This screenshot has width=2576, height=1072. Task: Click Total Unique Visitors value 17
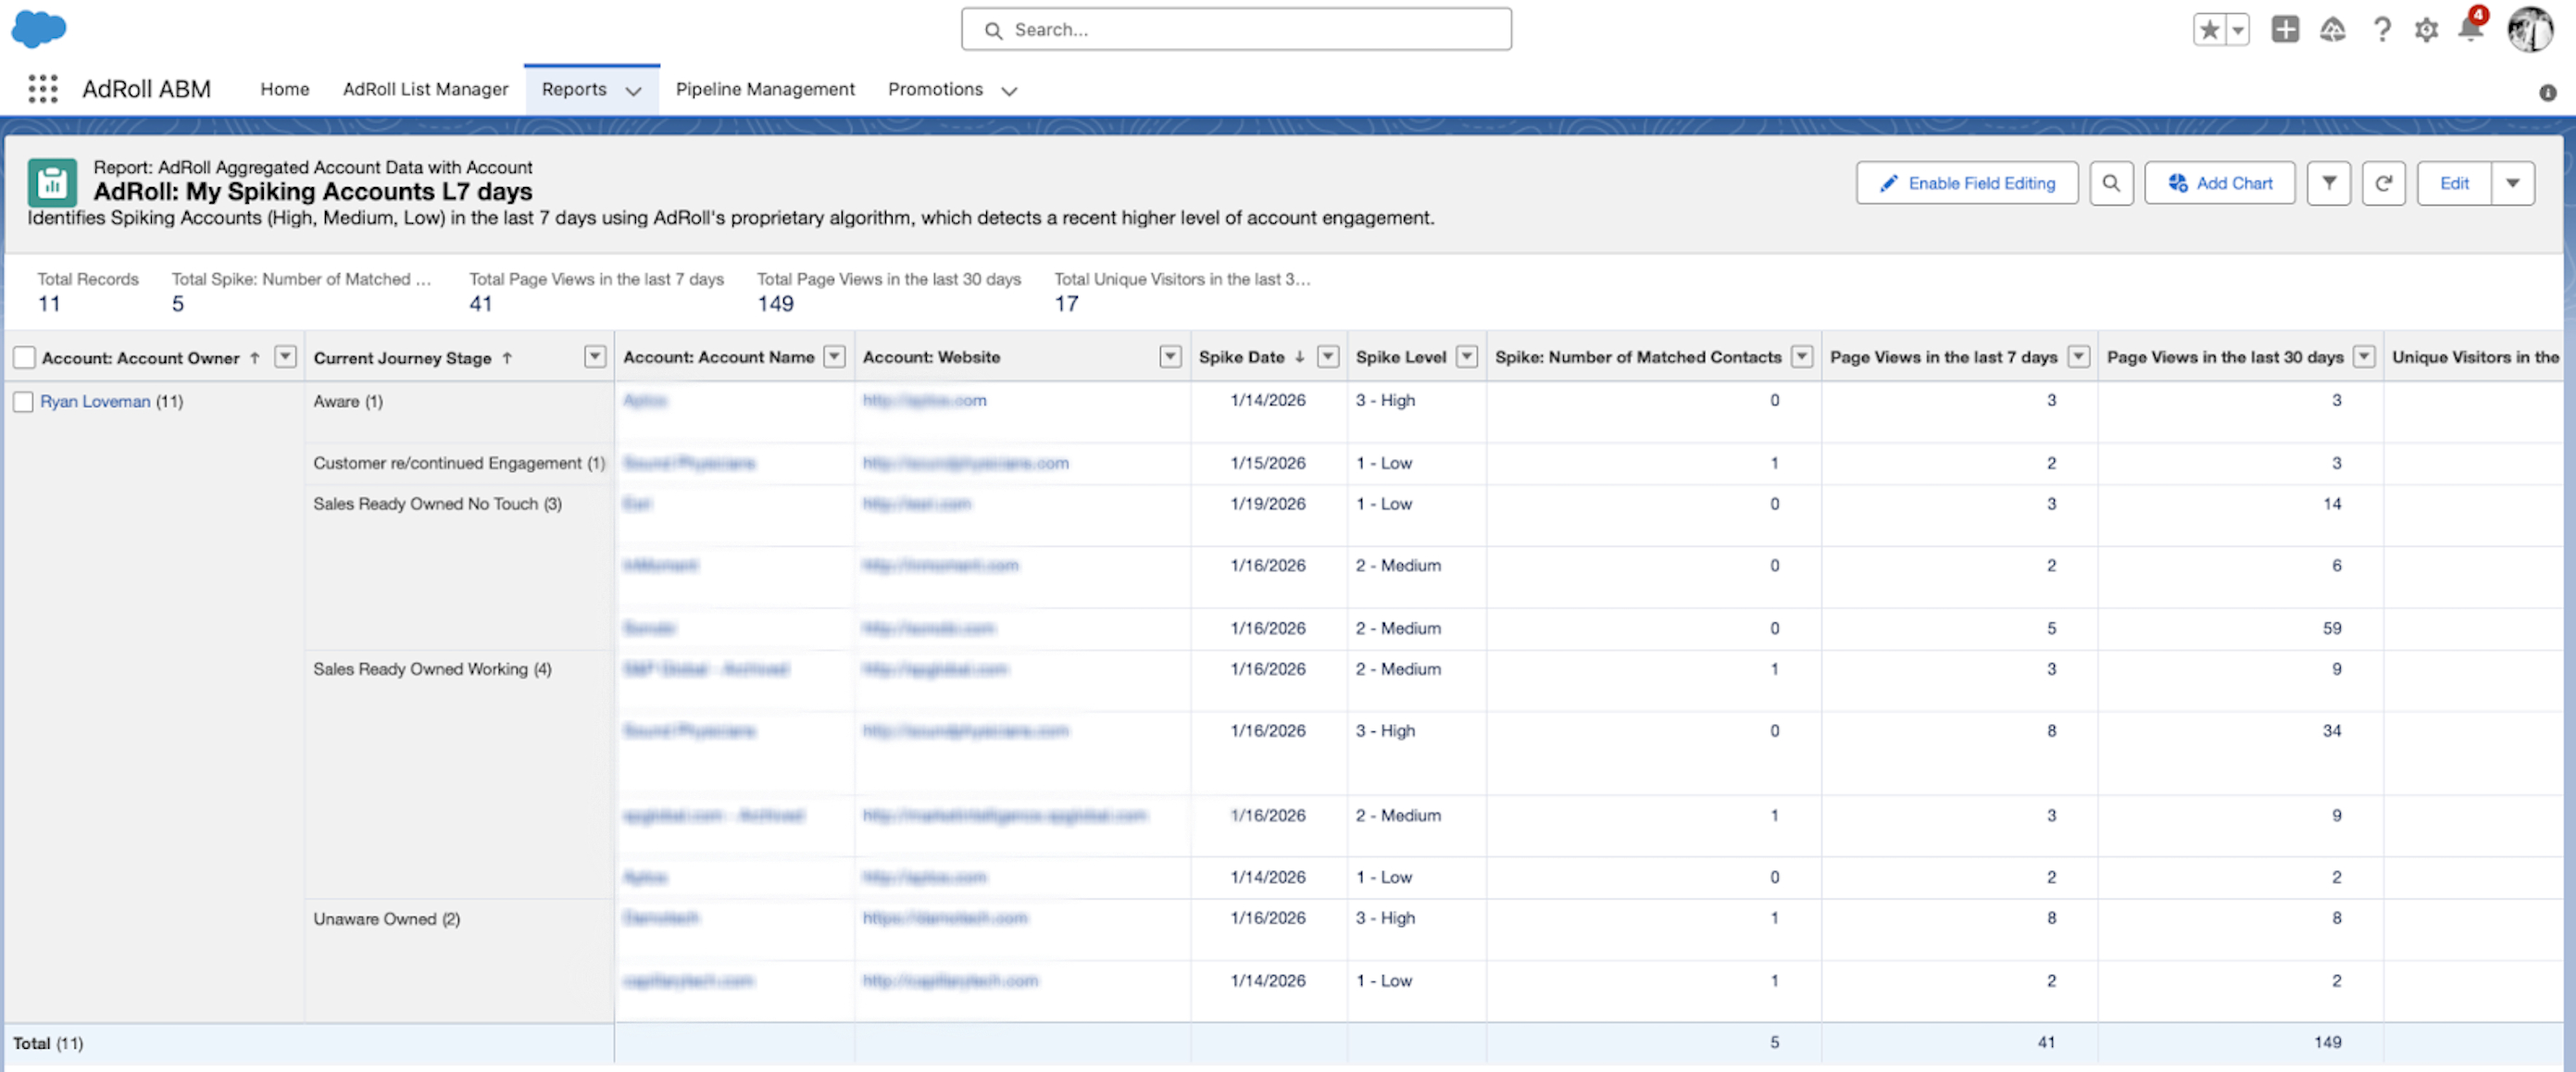[1066, 304]
